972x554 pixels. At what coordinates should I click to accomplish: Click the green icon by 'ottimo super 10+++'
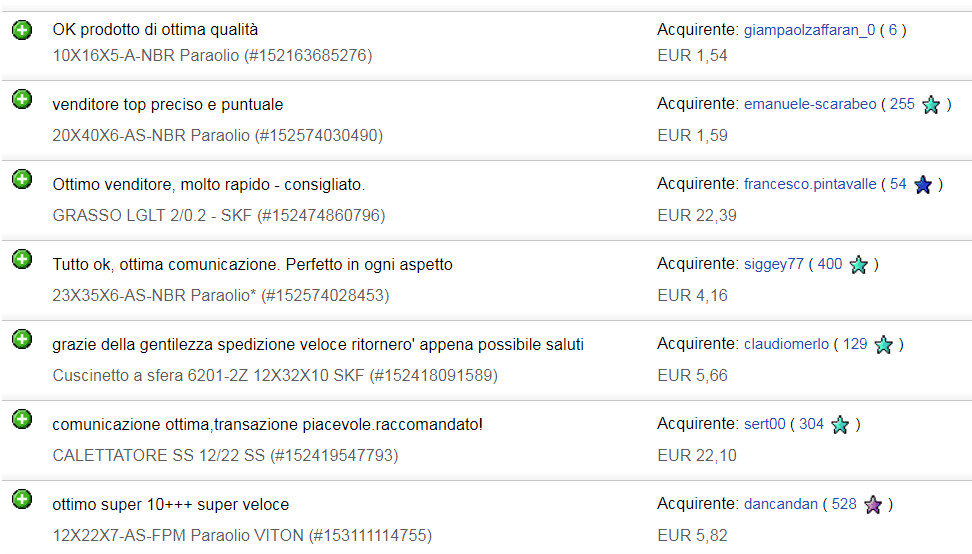22,499
